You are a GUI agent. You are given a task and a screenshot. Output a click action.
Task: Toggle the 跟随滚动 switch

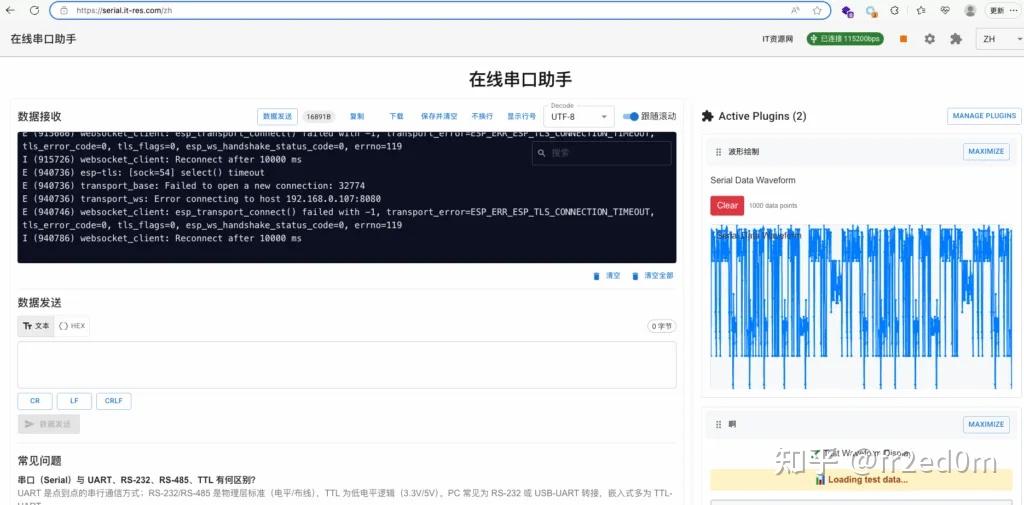coord(630,116)
